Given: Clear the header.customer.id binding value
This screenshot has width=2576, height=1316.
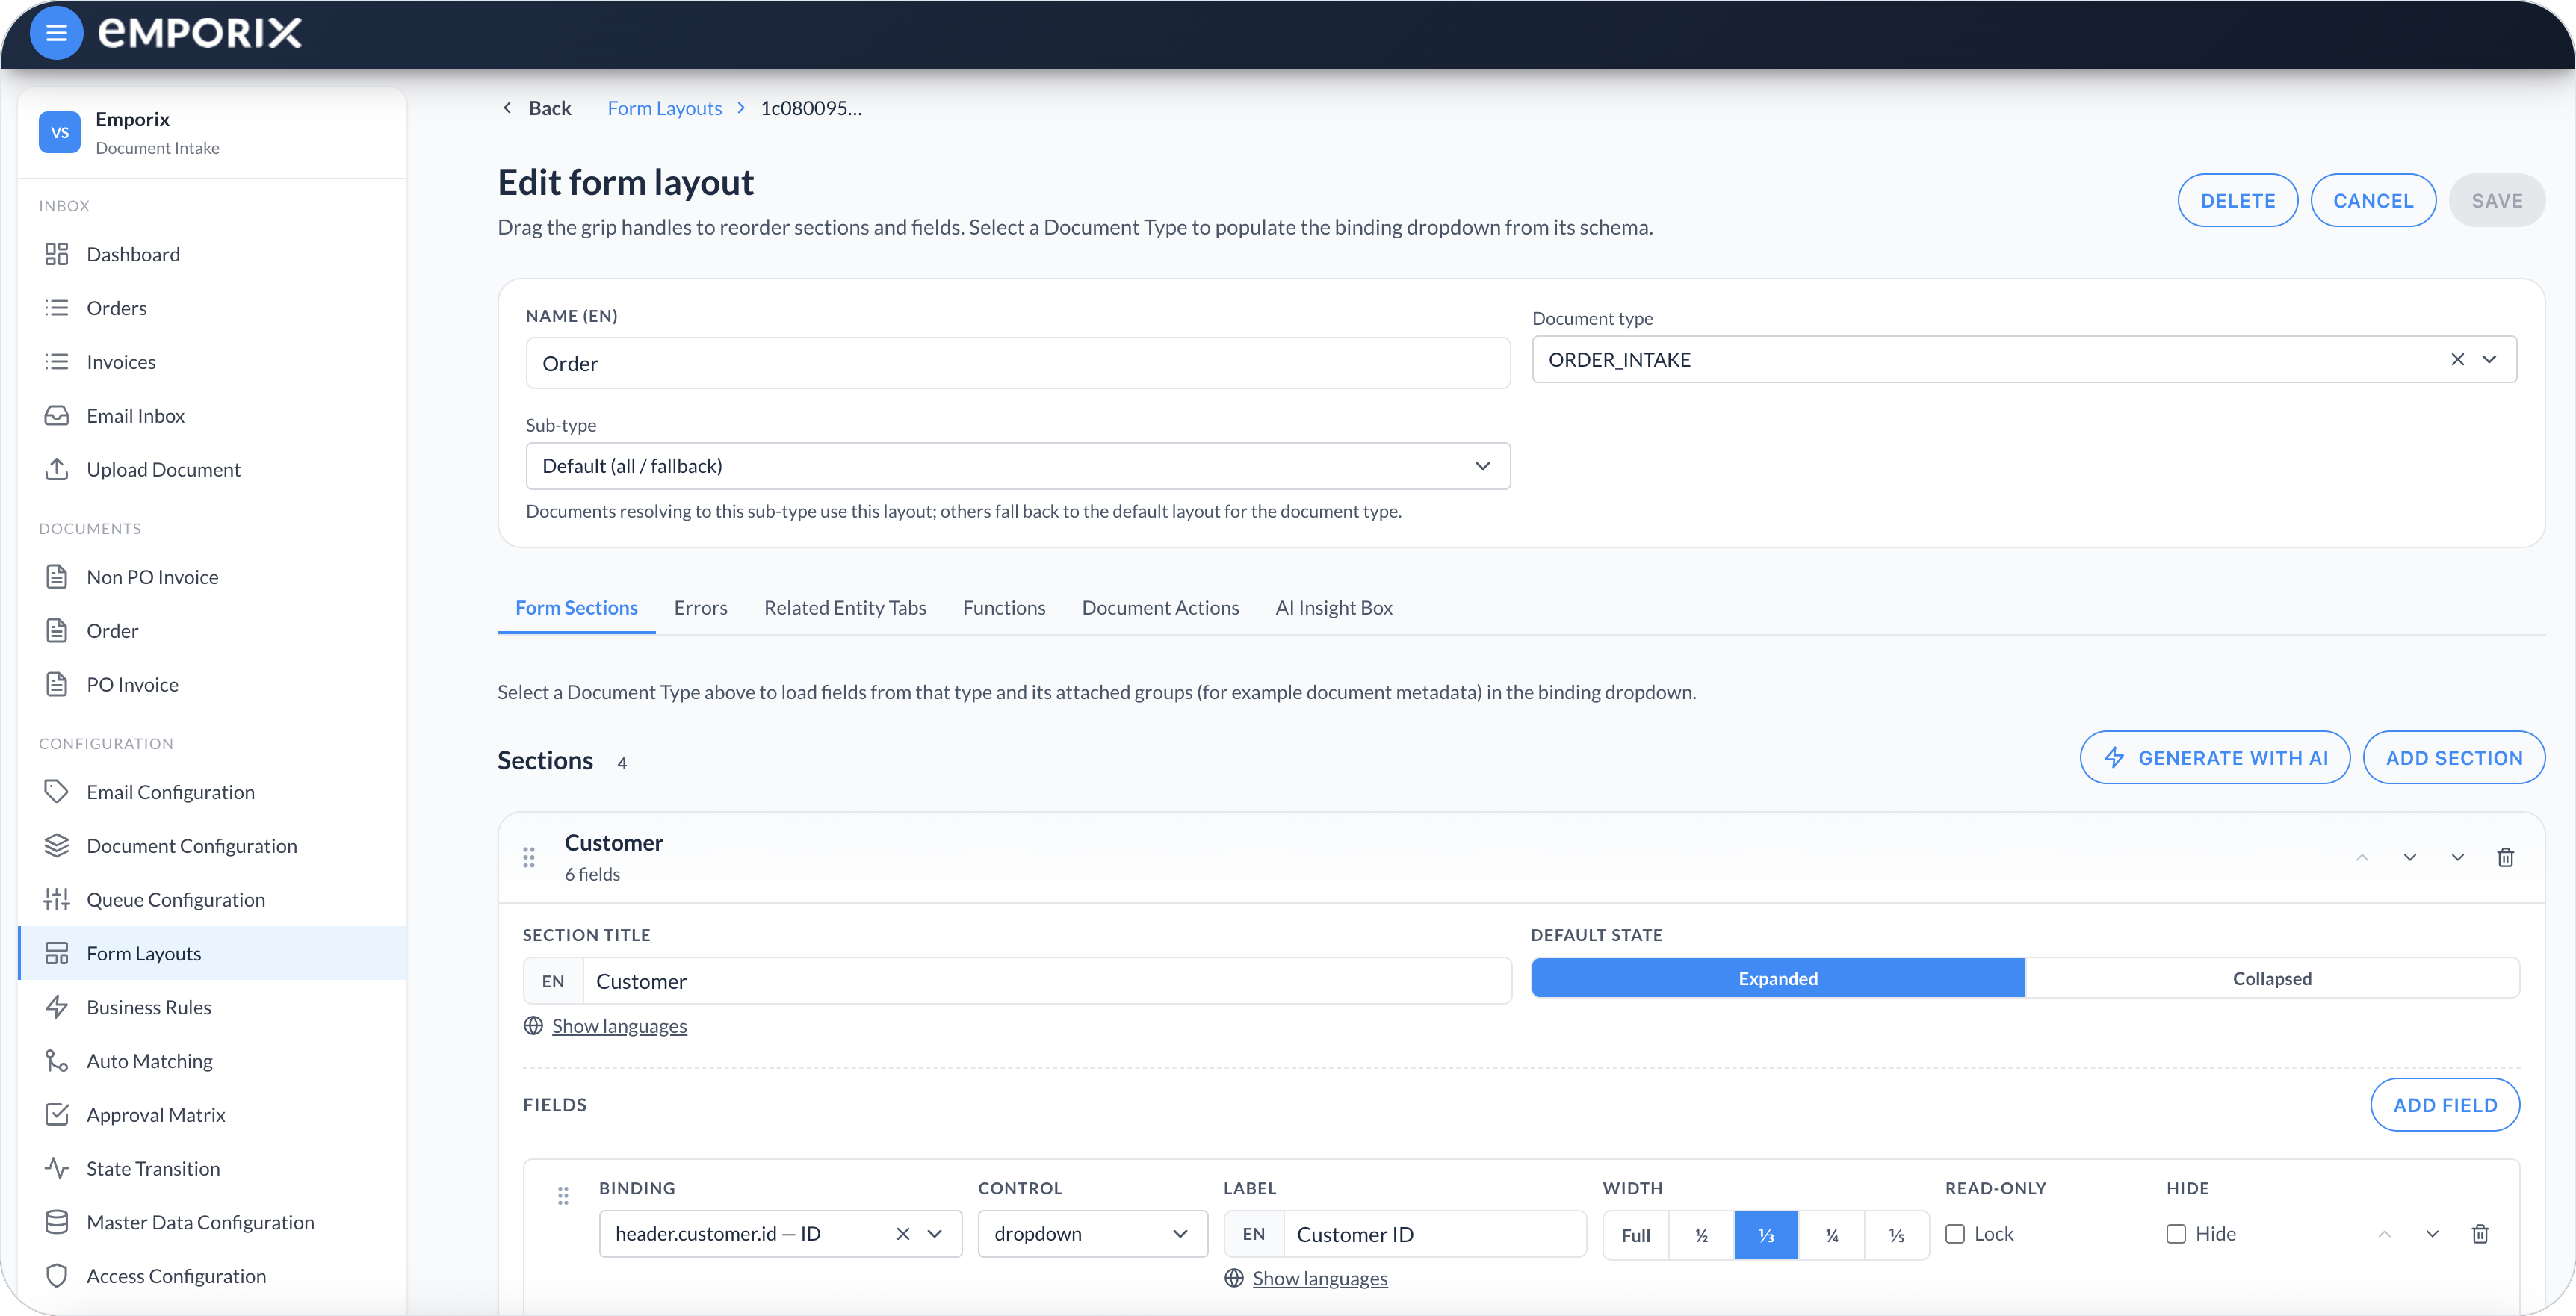Looking at the screenshot, I should click(x=903, y=1233).
